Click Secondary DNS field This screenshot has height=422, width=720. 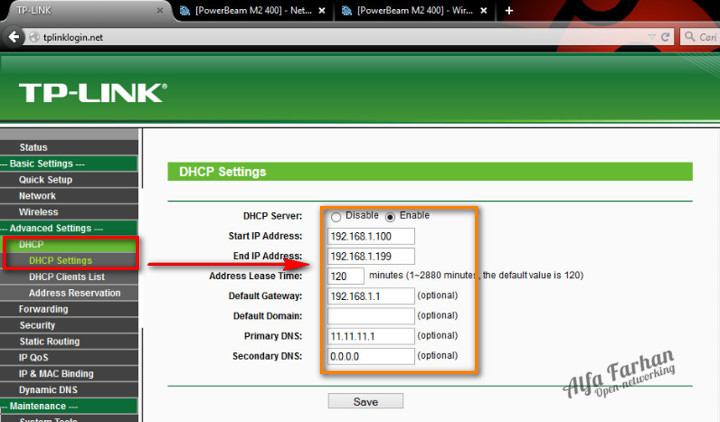[371, 356]
